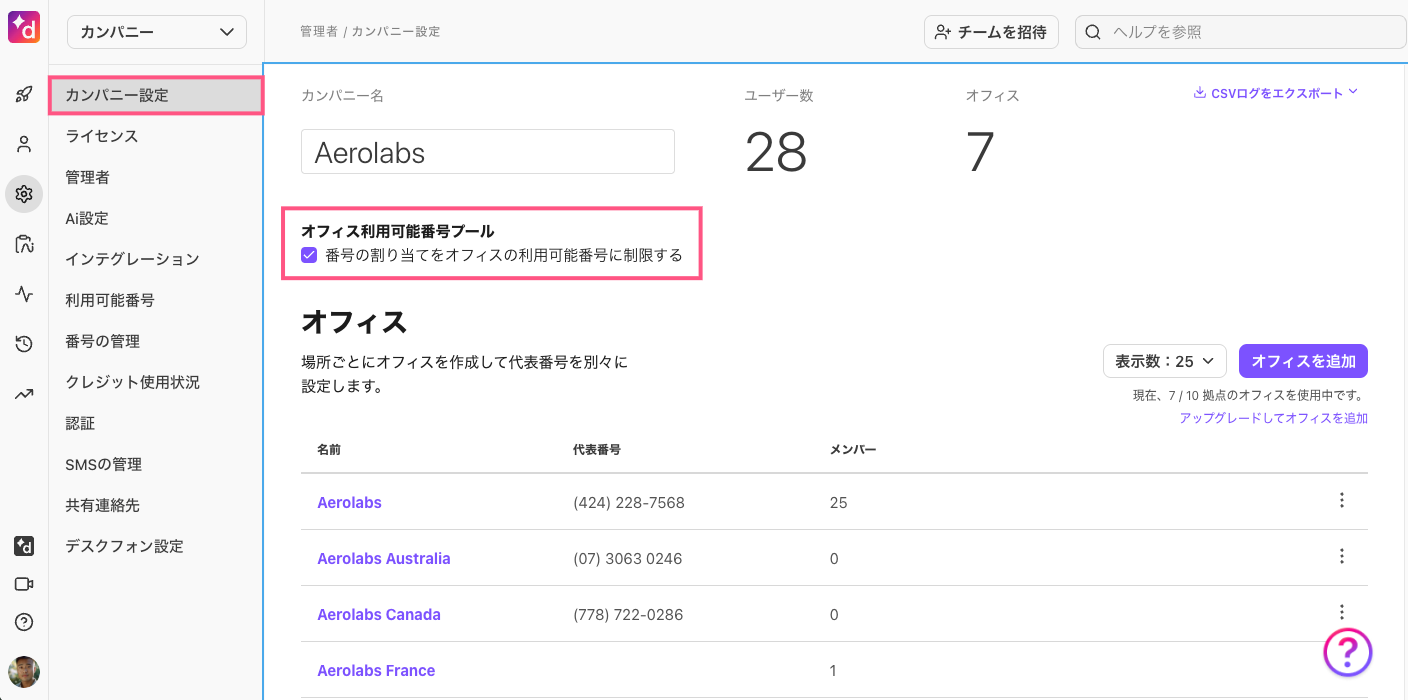Open the settings gear icon in sidebar
Image resolution: width=1408 pixels, height=700 pixels.
tap(24, 194)
